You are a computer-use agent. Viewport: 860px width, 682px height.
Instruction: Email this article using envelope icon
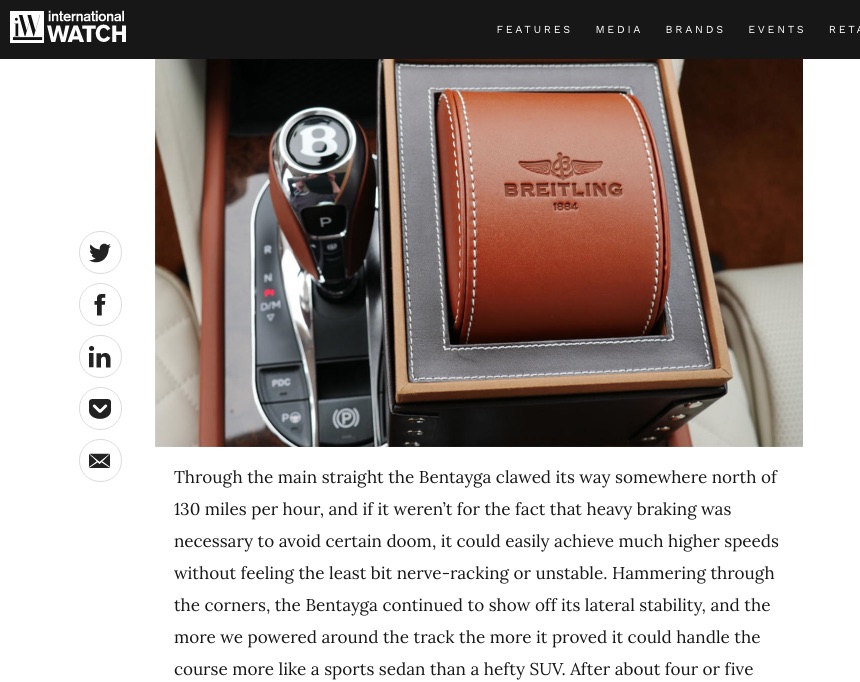[x=100, y=460]
